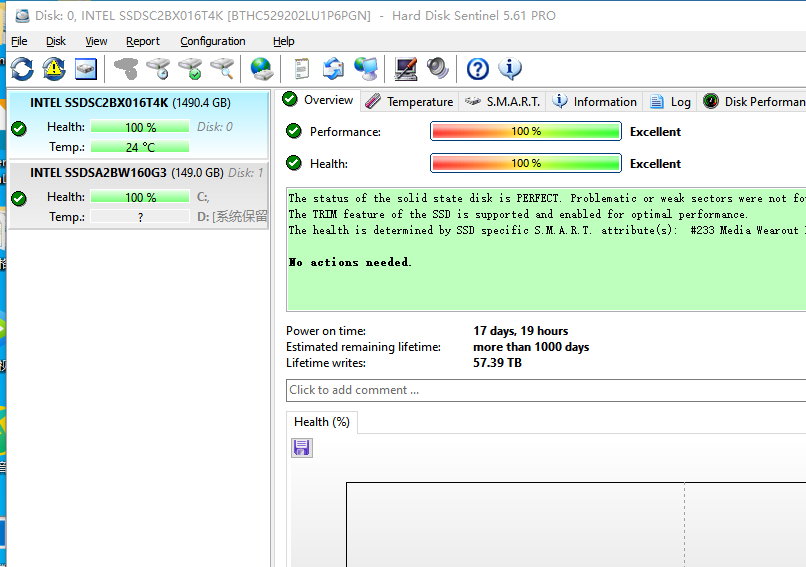Click the floppy disk save icon under Health (%)
Viewport: 806px width, 567px height.
[x=302, y=448]
